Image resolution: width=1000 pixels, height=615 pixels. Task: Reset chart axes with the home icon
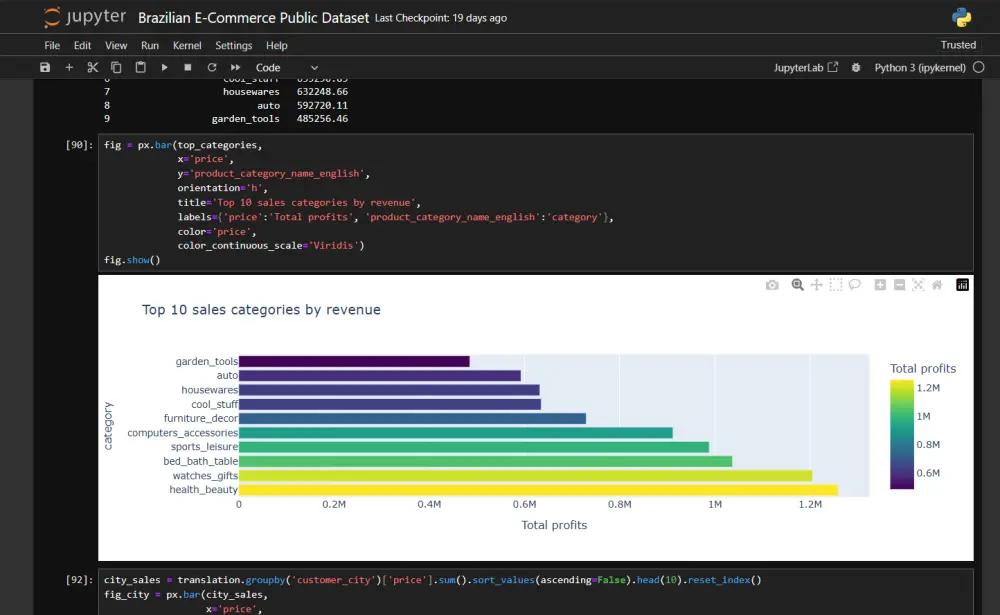pyautogui.click(x=935, y=285)
